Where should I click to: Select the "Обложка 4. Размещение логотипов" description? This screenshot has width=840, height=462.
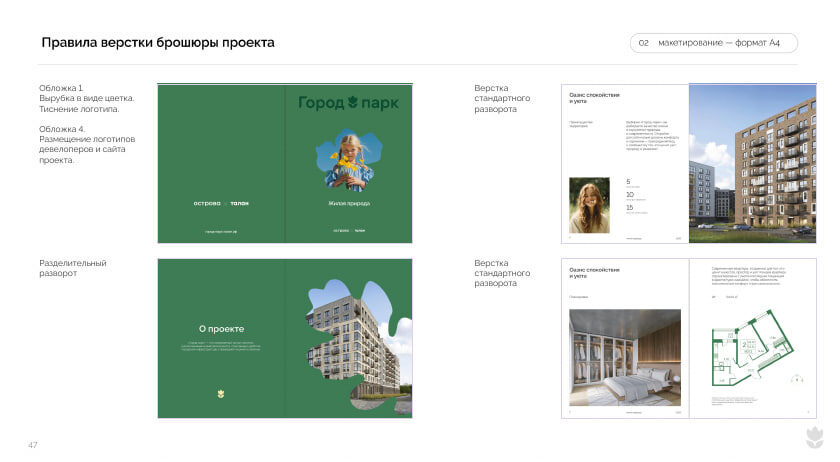87,144
